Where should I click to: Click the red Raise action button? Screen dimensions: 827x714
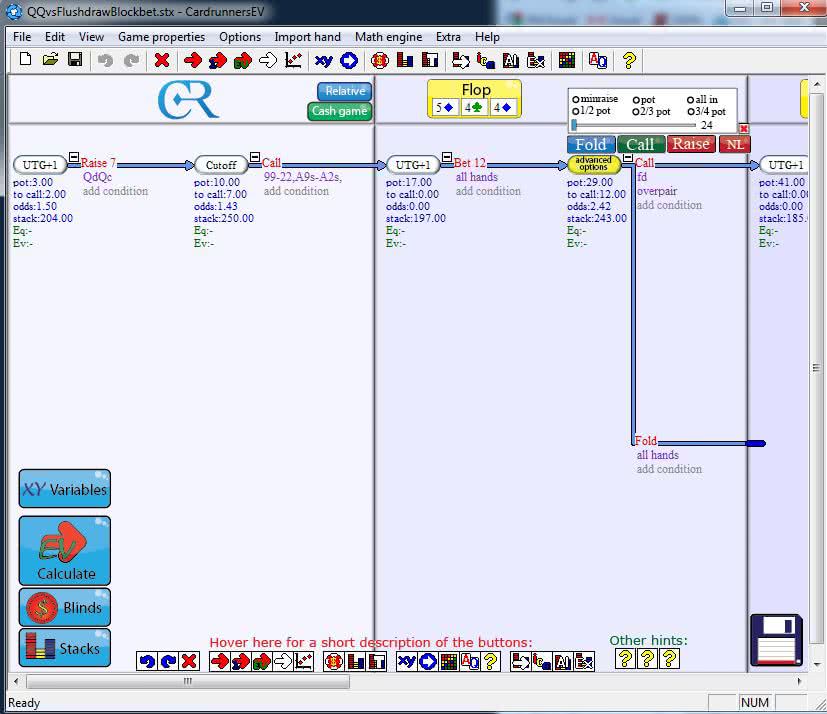pos(691,144)
